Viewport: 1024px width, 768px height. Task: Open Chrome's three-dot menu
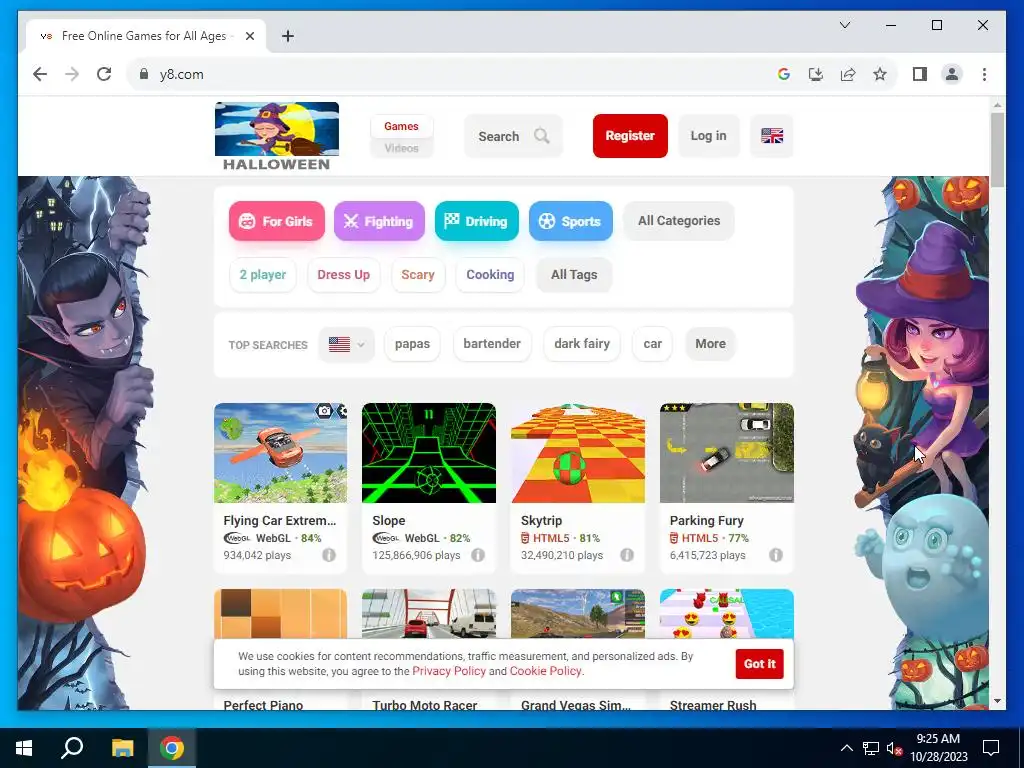point(984,74)
